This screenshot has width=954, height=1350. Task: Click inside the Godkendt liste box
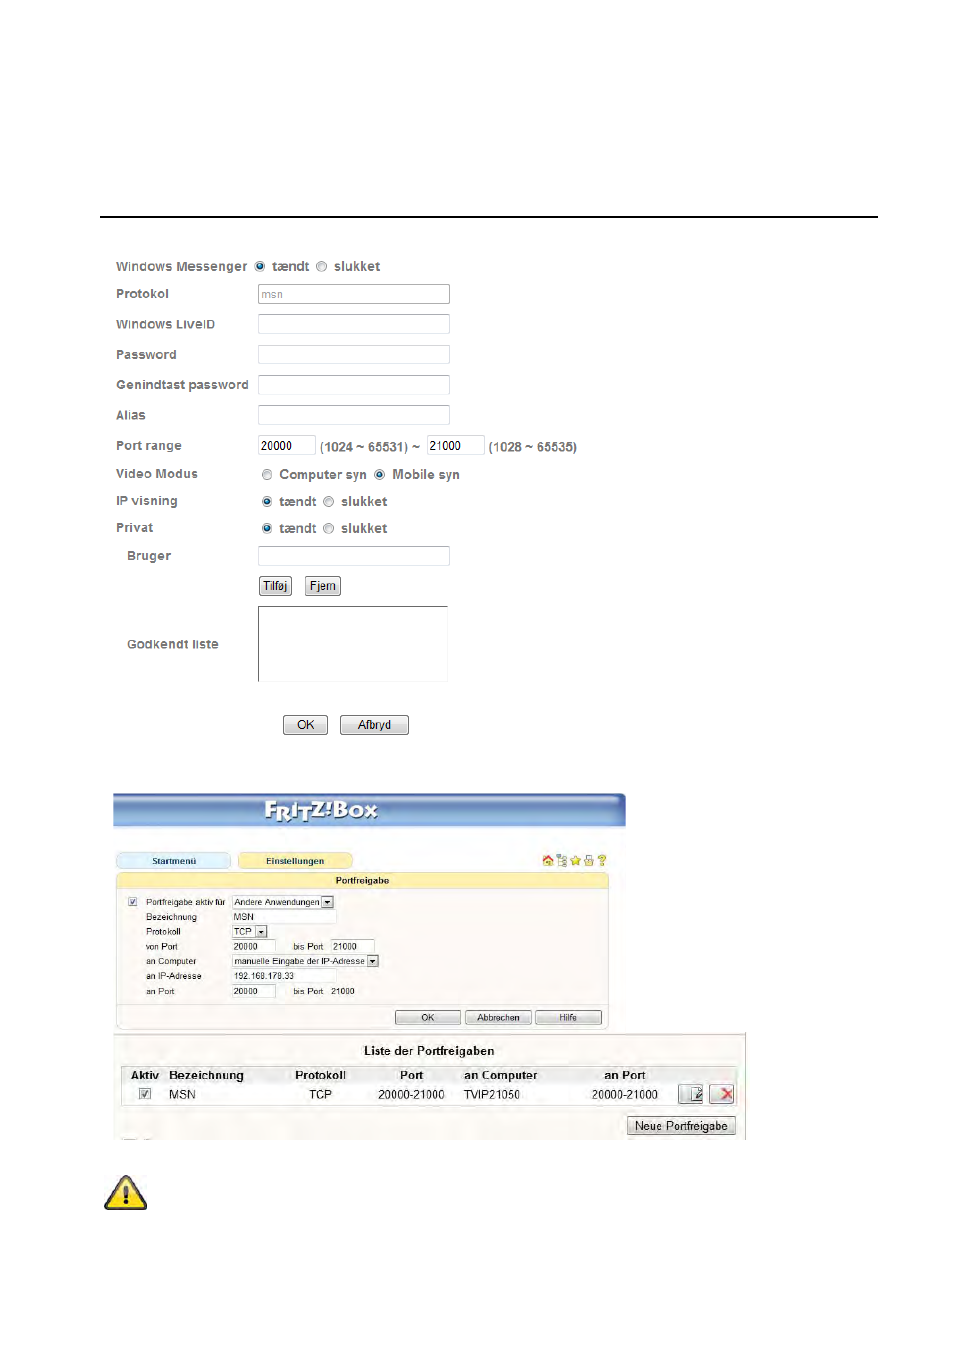coord(353,644)
